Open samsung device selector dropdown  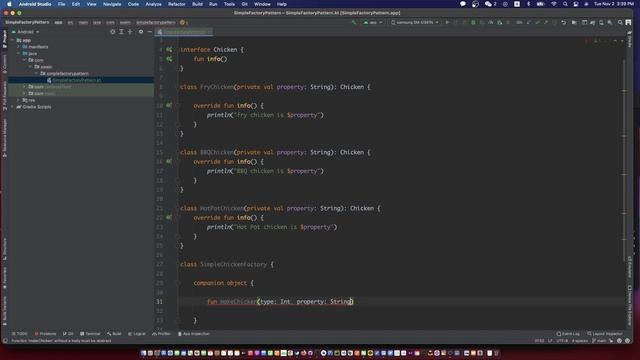coord(415,22)
